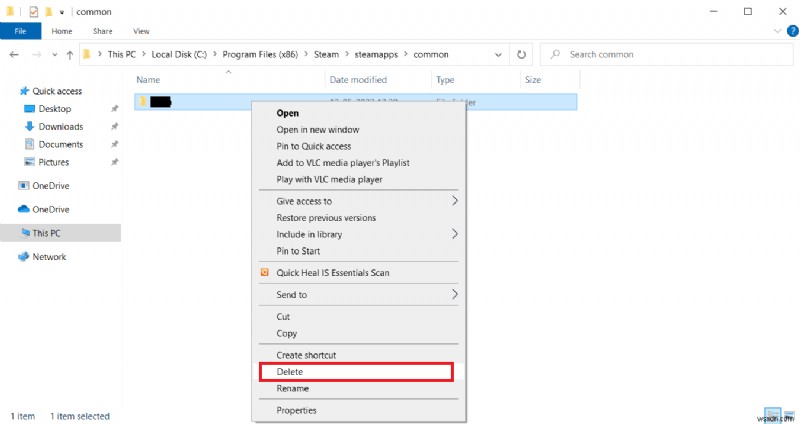Choose Rename from the context menu

(292, 388)
